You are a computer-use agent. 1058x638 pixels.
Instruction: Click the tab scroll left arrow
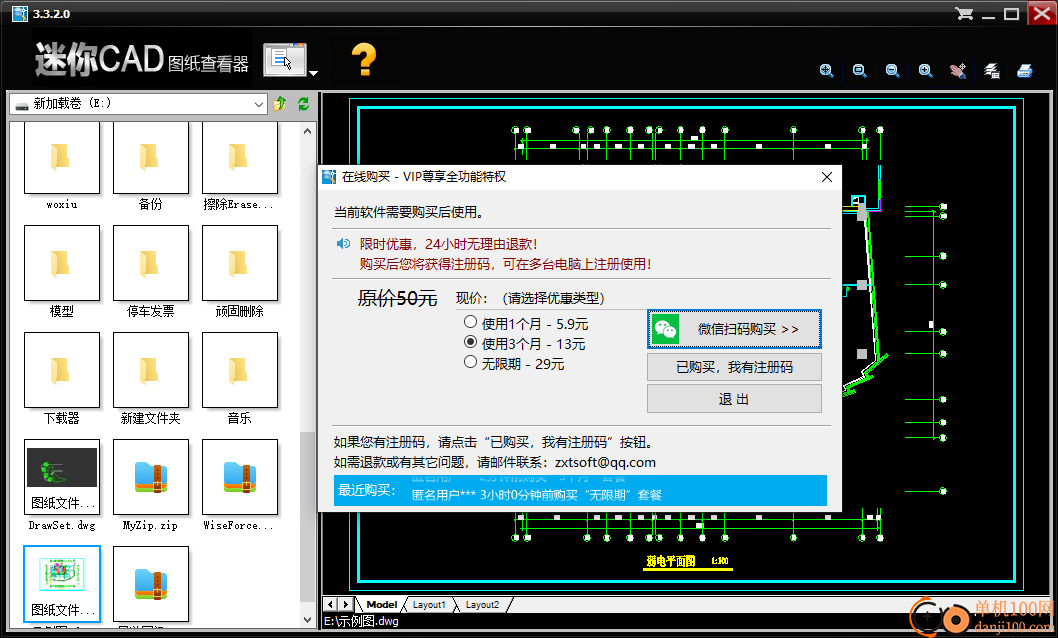[x=330, y=604]
